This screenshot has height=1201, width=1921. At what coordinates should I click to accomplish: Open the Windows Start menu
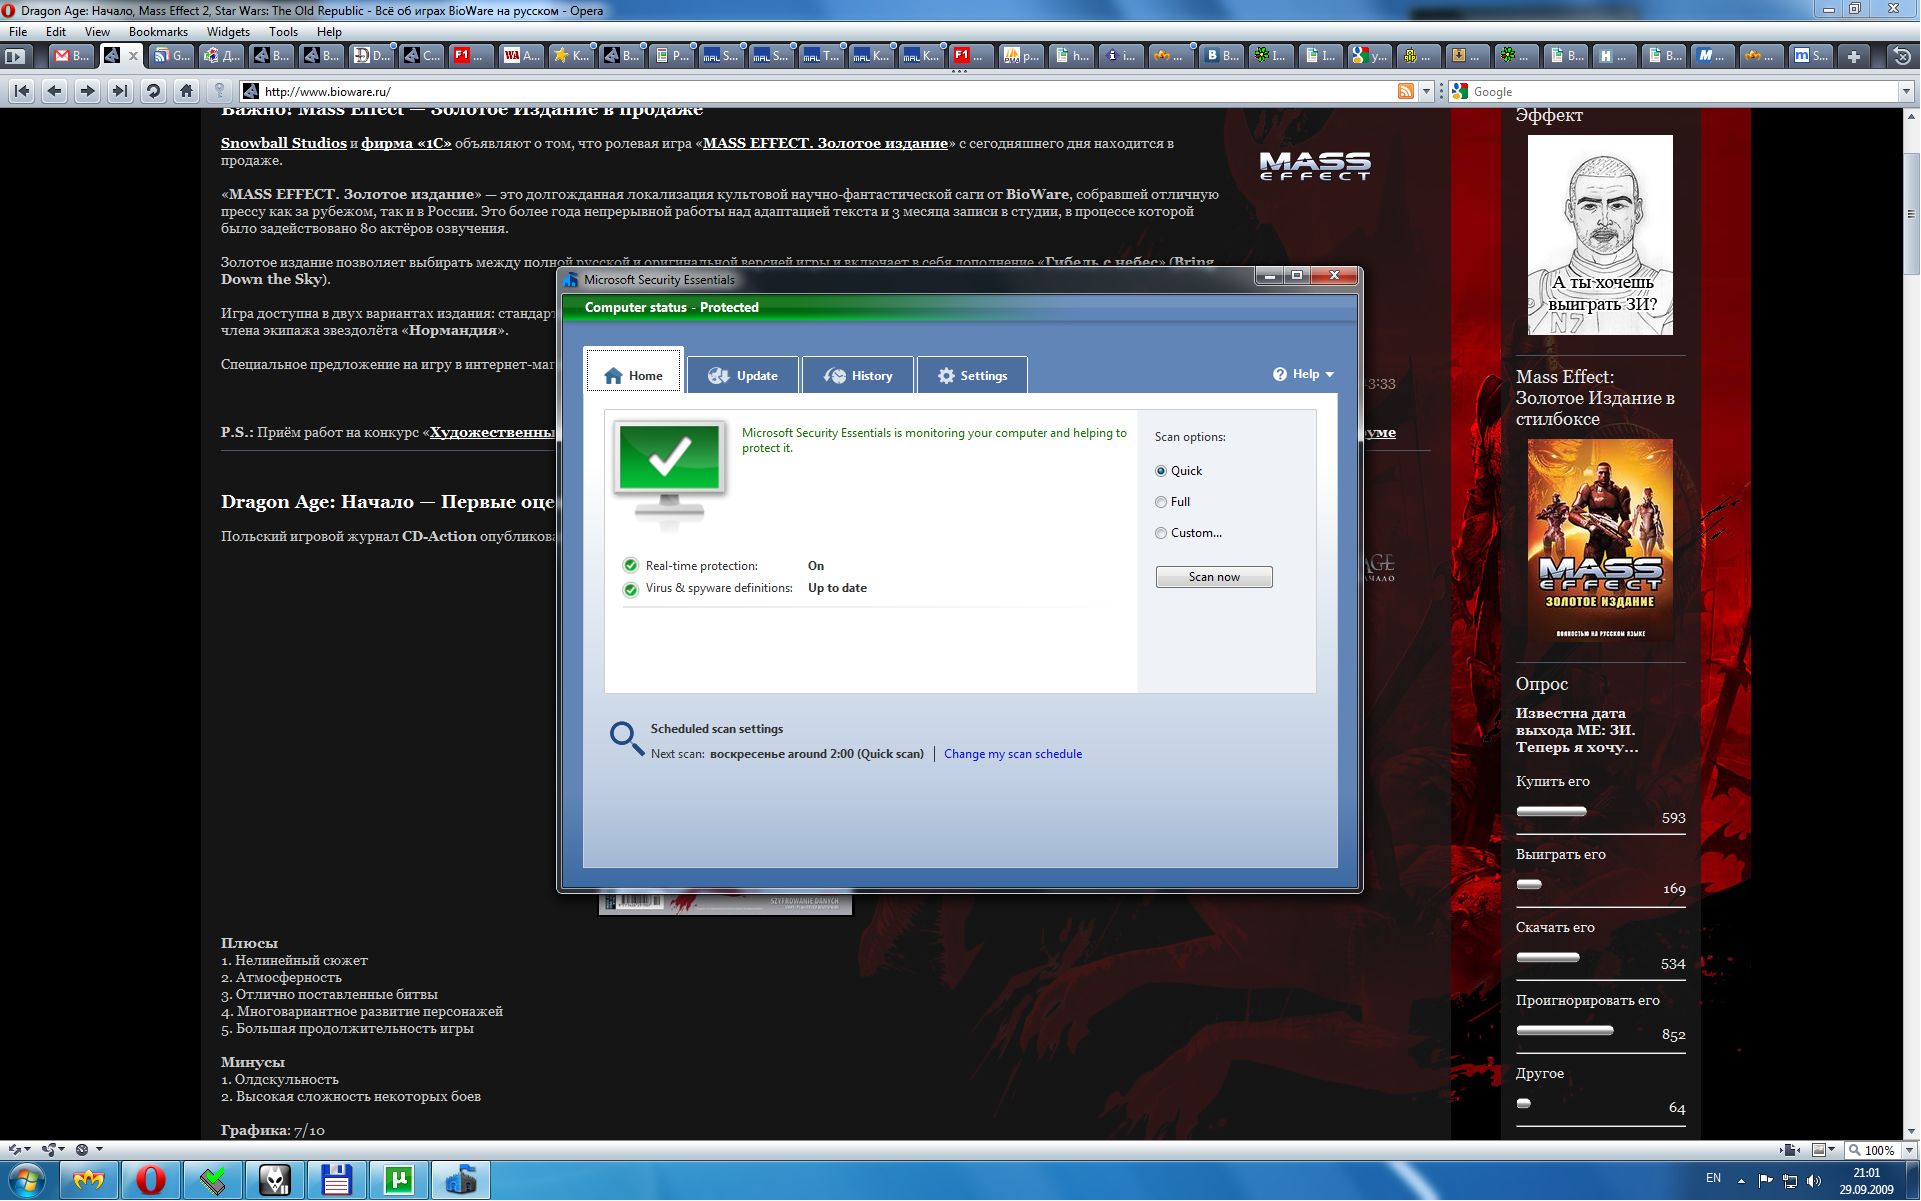[x=27, y=1180]
